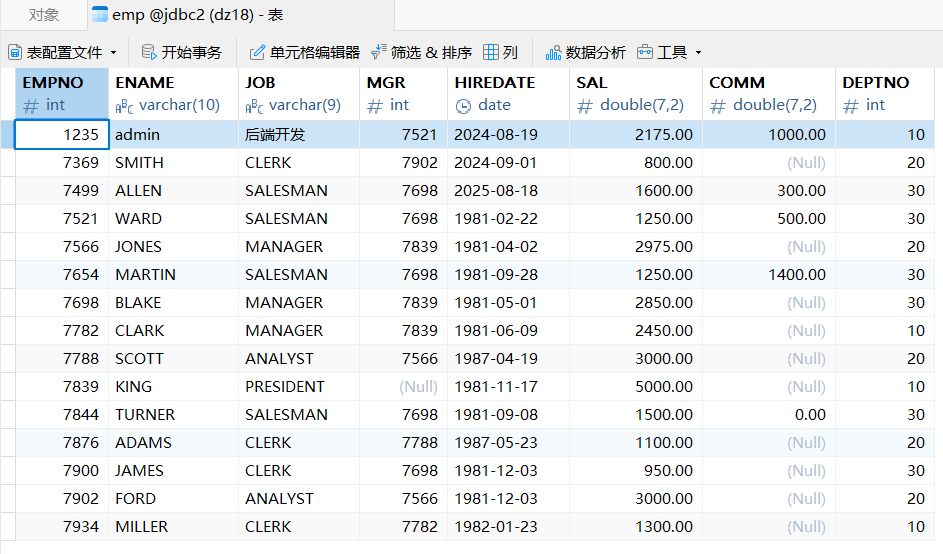The height and width of the screenshot is (554, 943).
Task: Select the salary 2975.00 cell
Action: pyautogui.click(x=636, y=247)
